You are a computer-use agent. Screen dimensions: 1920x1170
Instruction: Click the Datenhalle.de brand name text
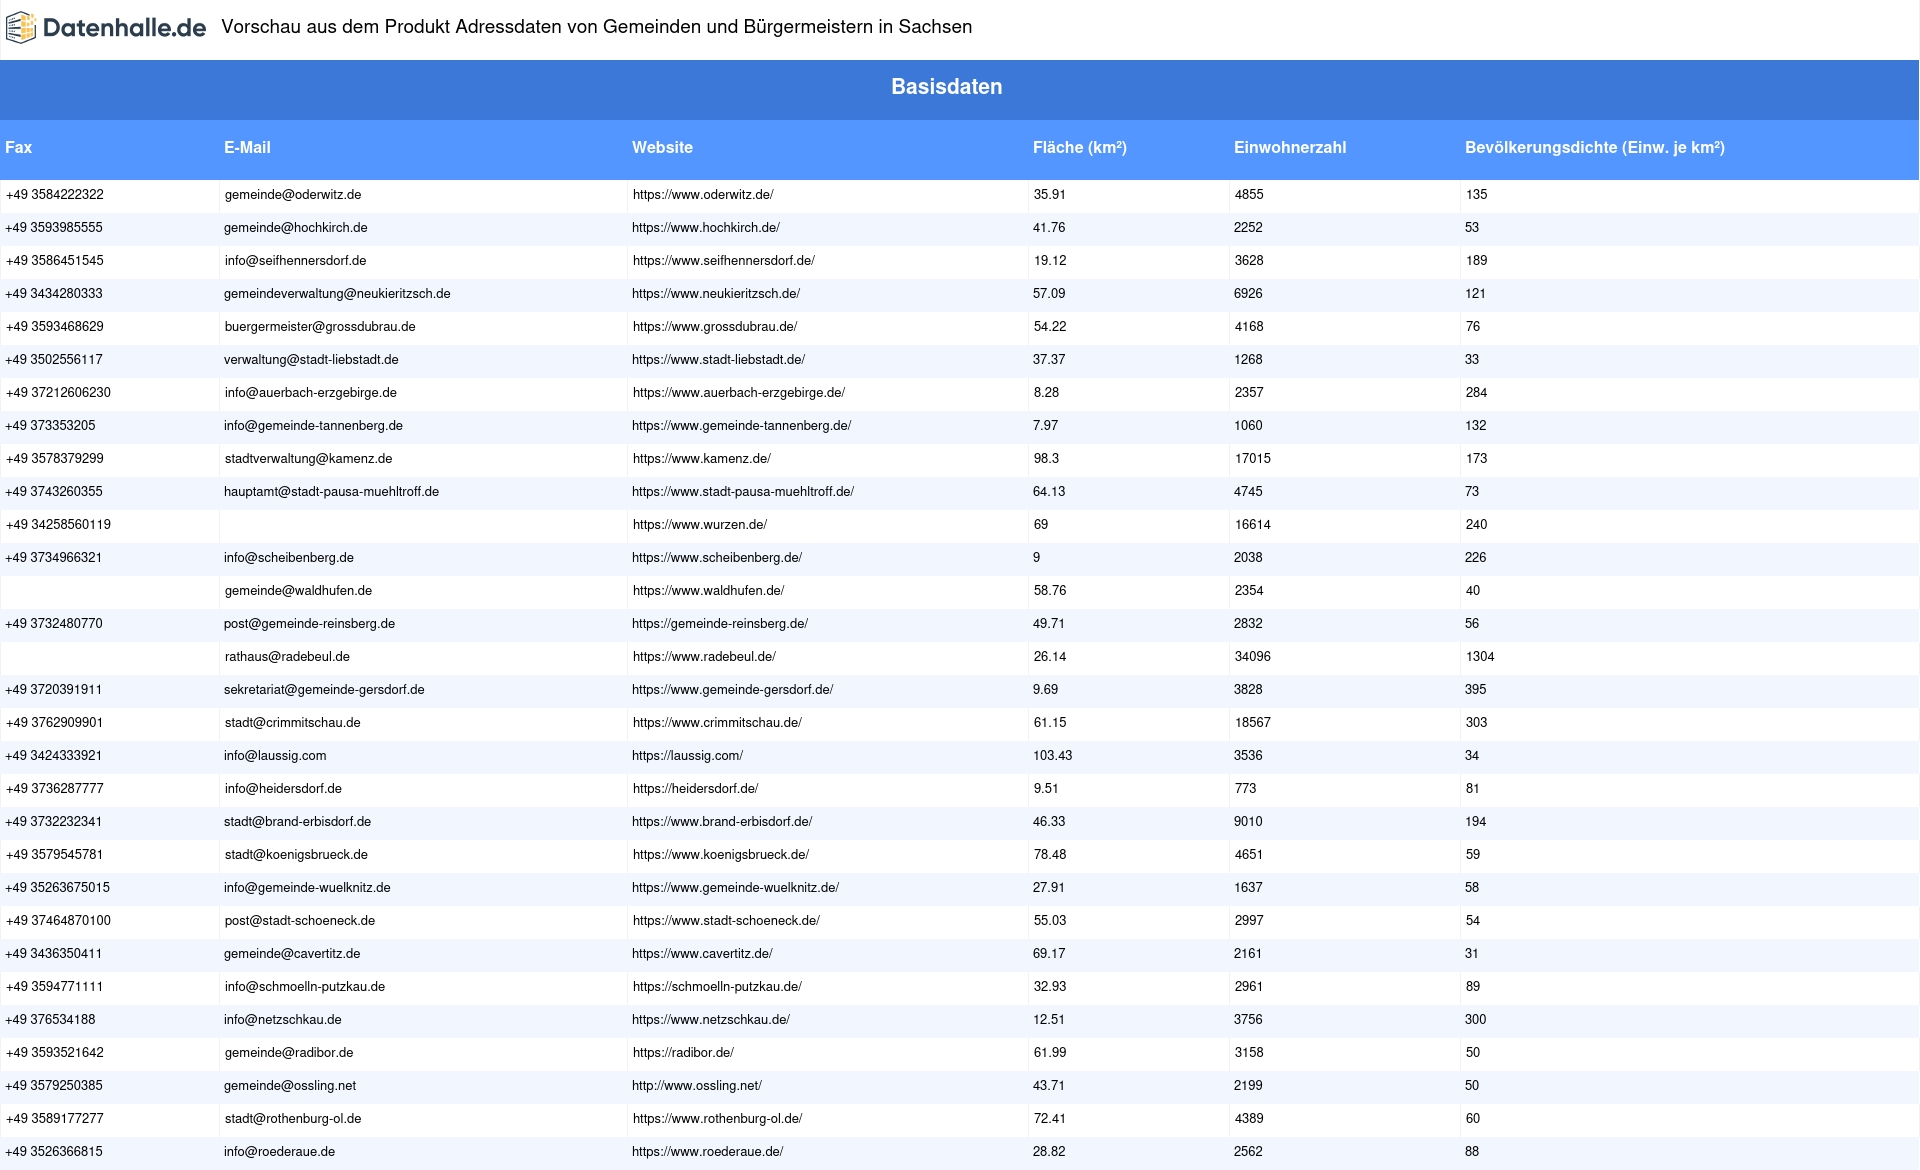coord(124,28)
